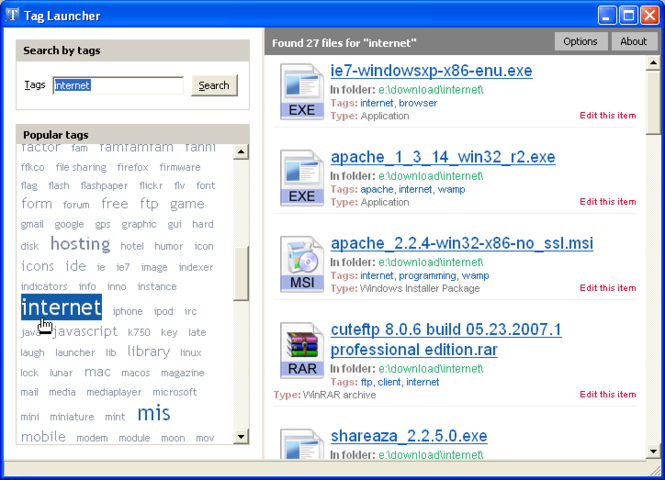
Task: Click the Tag Launcher title bar icon
Action: tap(12, 15)
